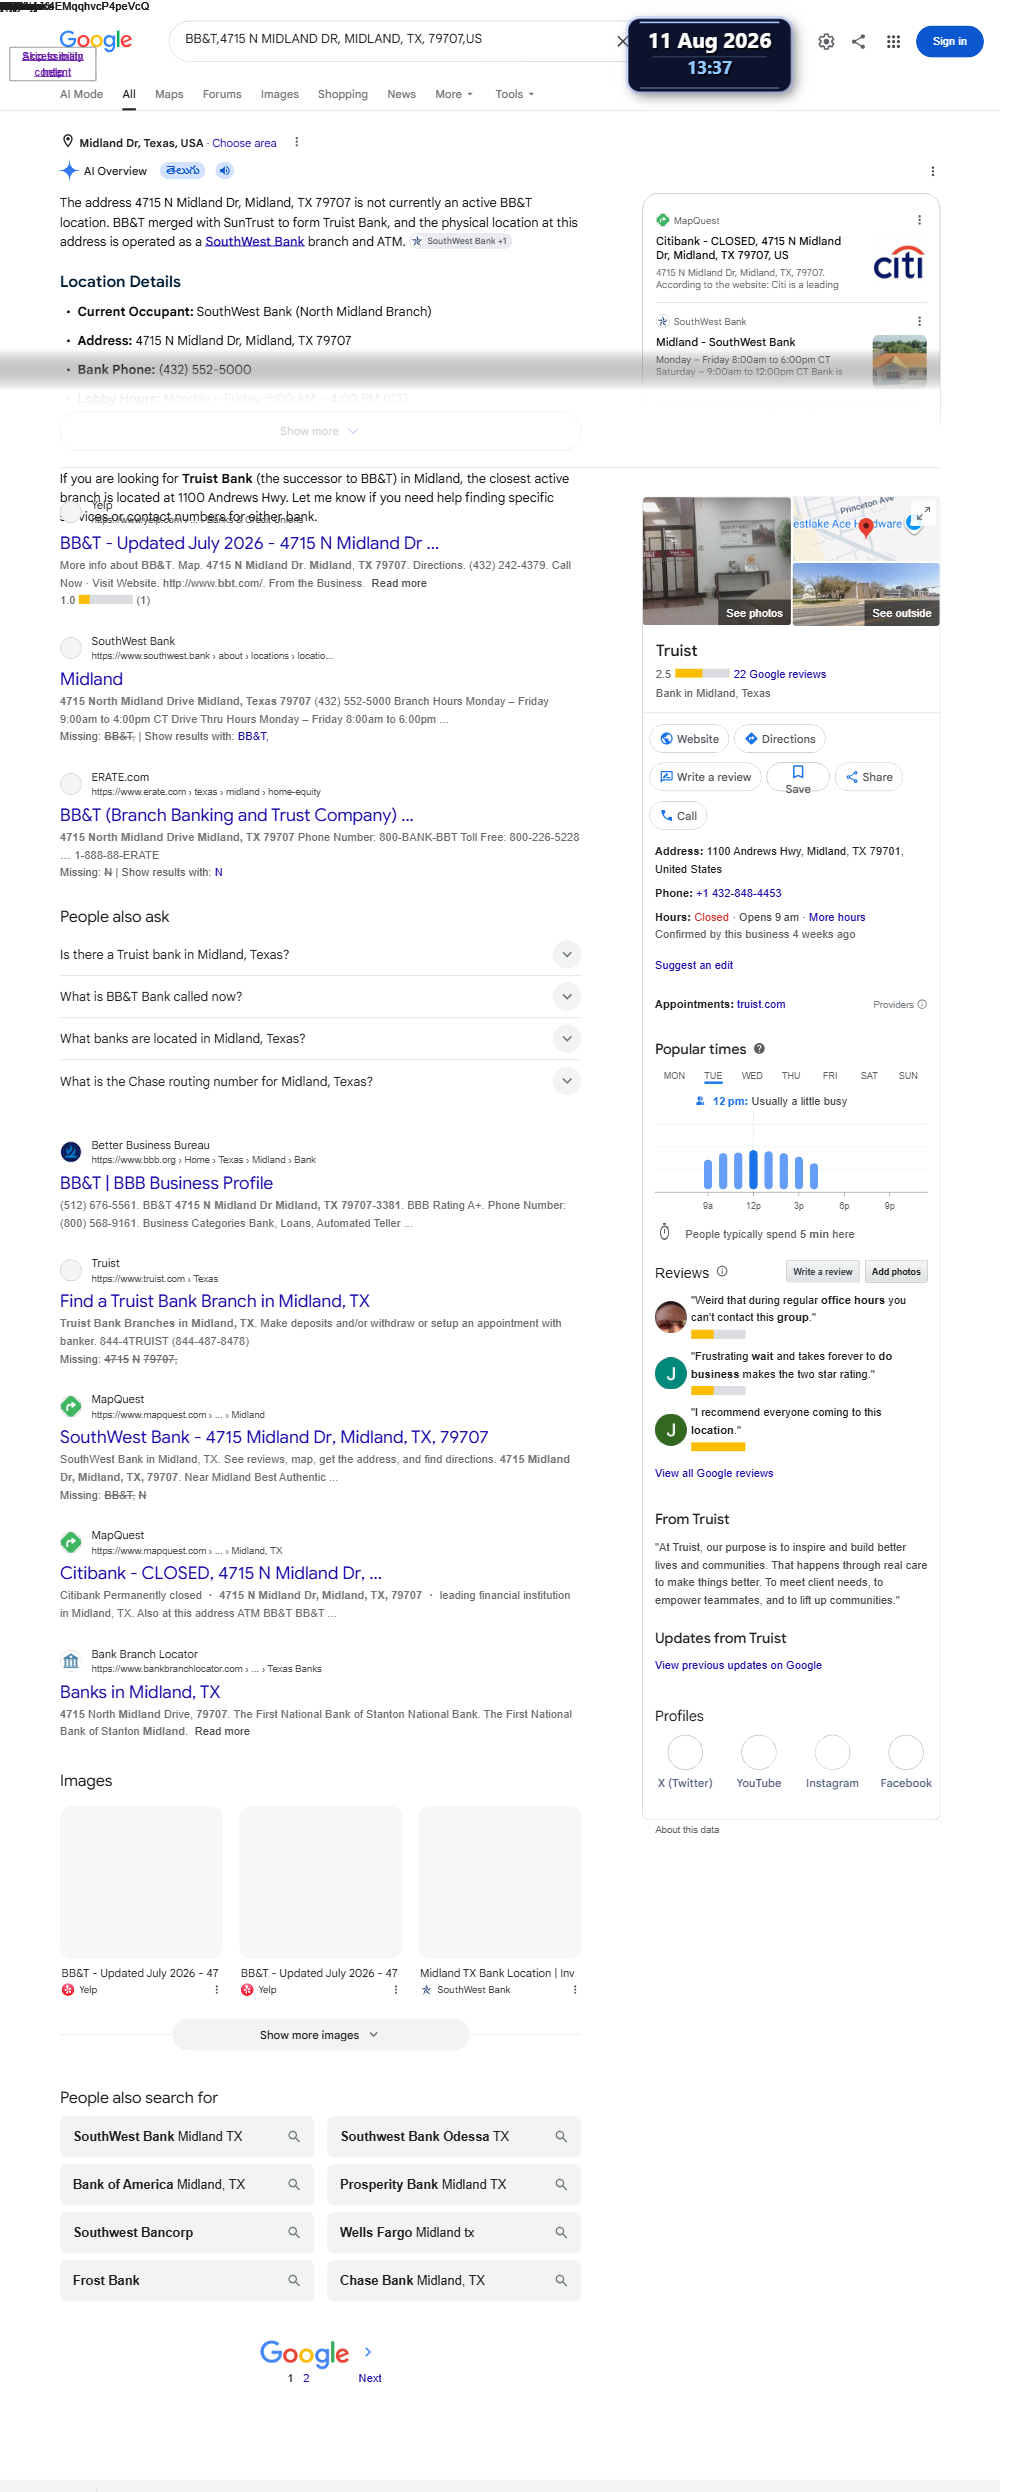Open options for MapQuest Citibank source card
This screenshot has height=2492, width=1012.
920,220
